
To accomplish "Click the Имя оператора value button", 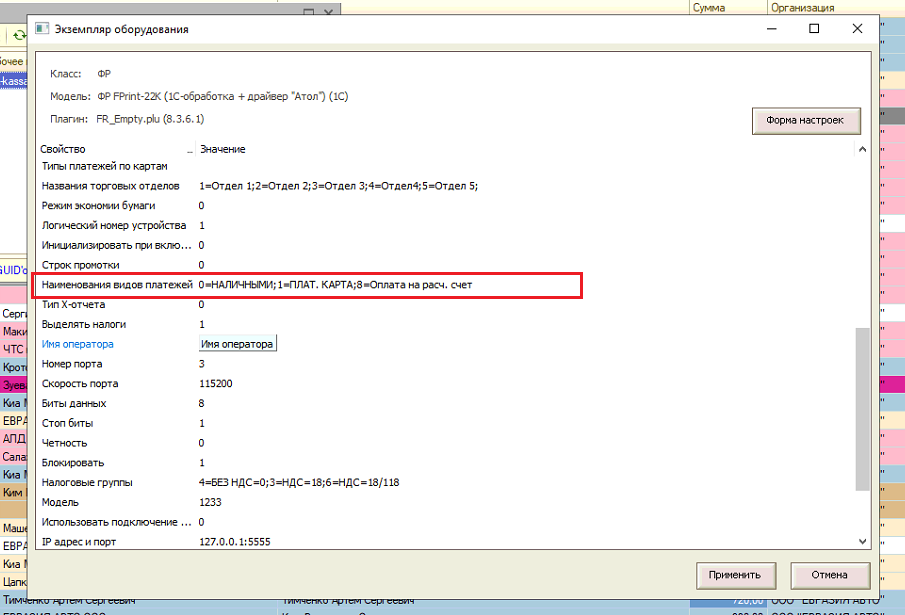I will click(x=237, y=344).
